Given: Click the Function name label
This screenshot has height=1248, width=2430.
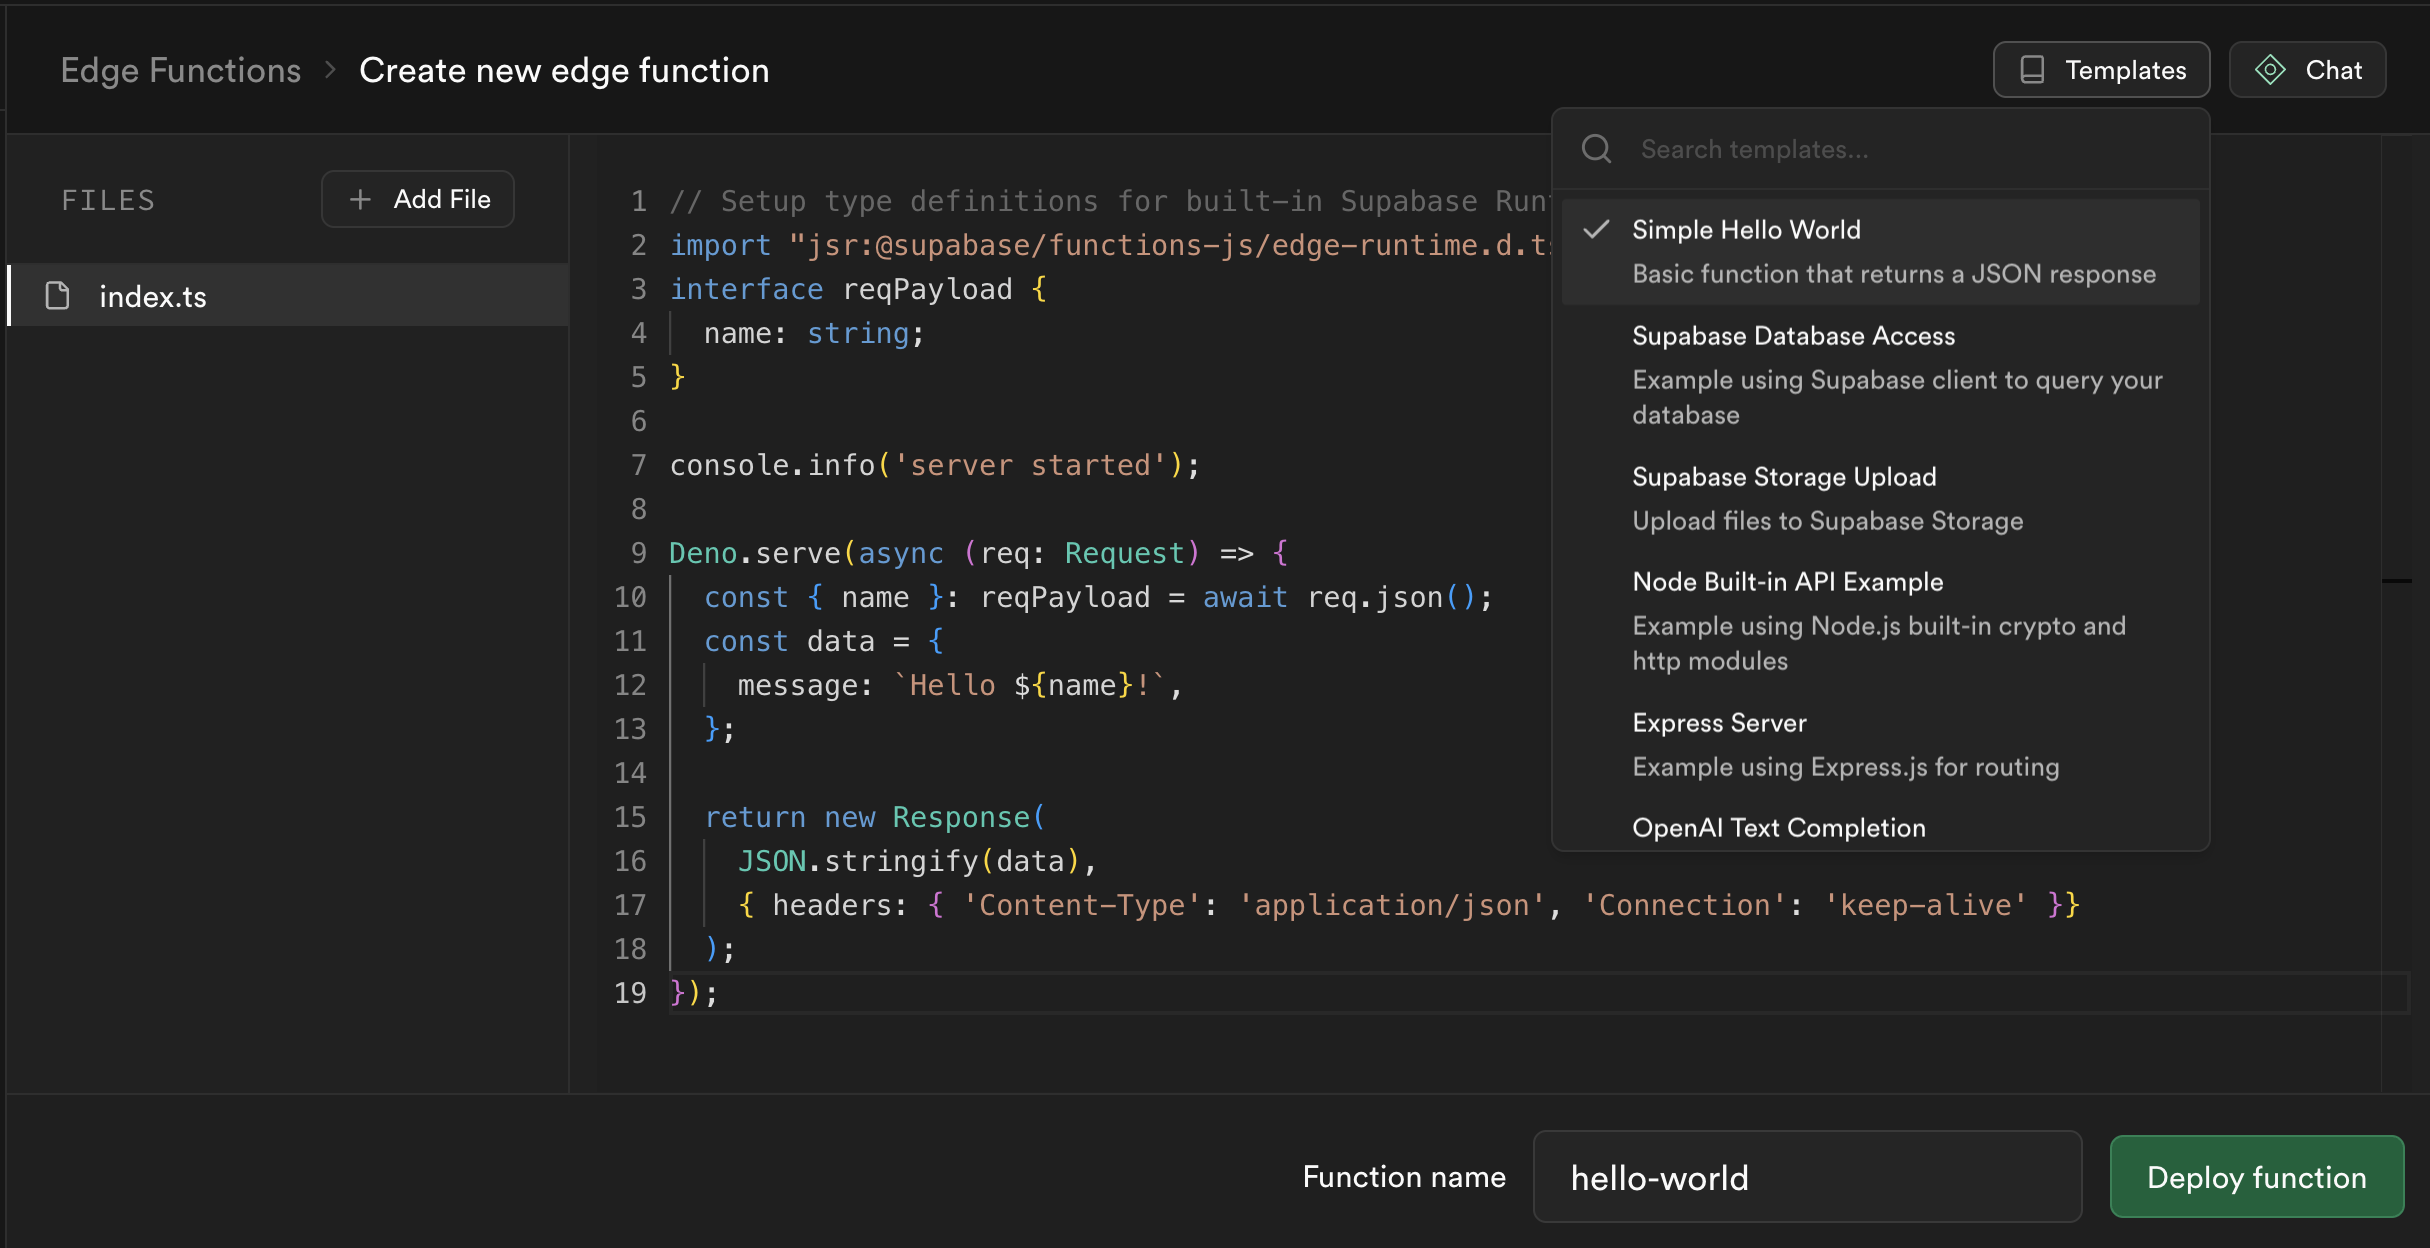Looking at the screenshot, I should tap(1404, 1177).
